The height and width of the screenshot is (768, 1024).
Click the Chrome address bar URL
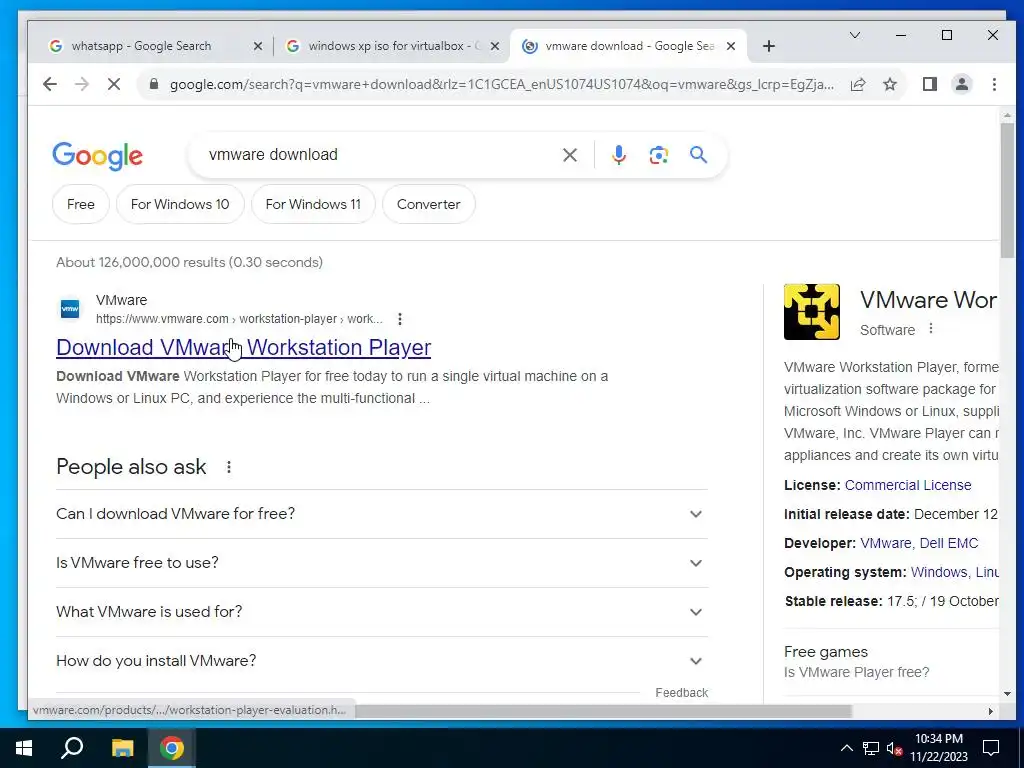[x=502, y=84]
